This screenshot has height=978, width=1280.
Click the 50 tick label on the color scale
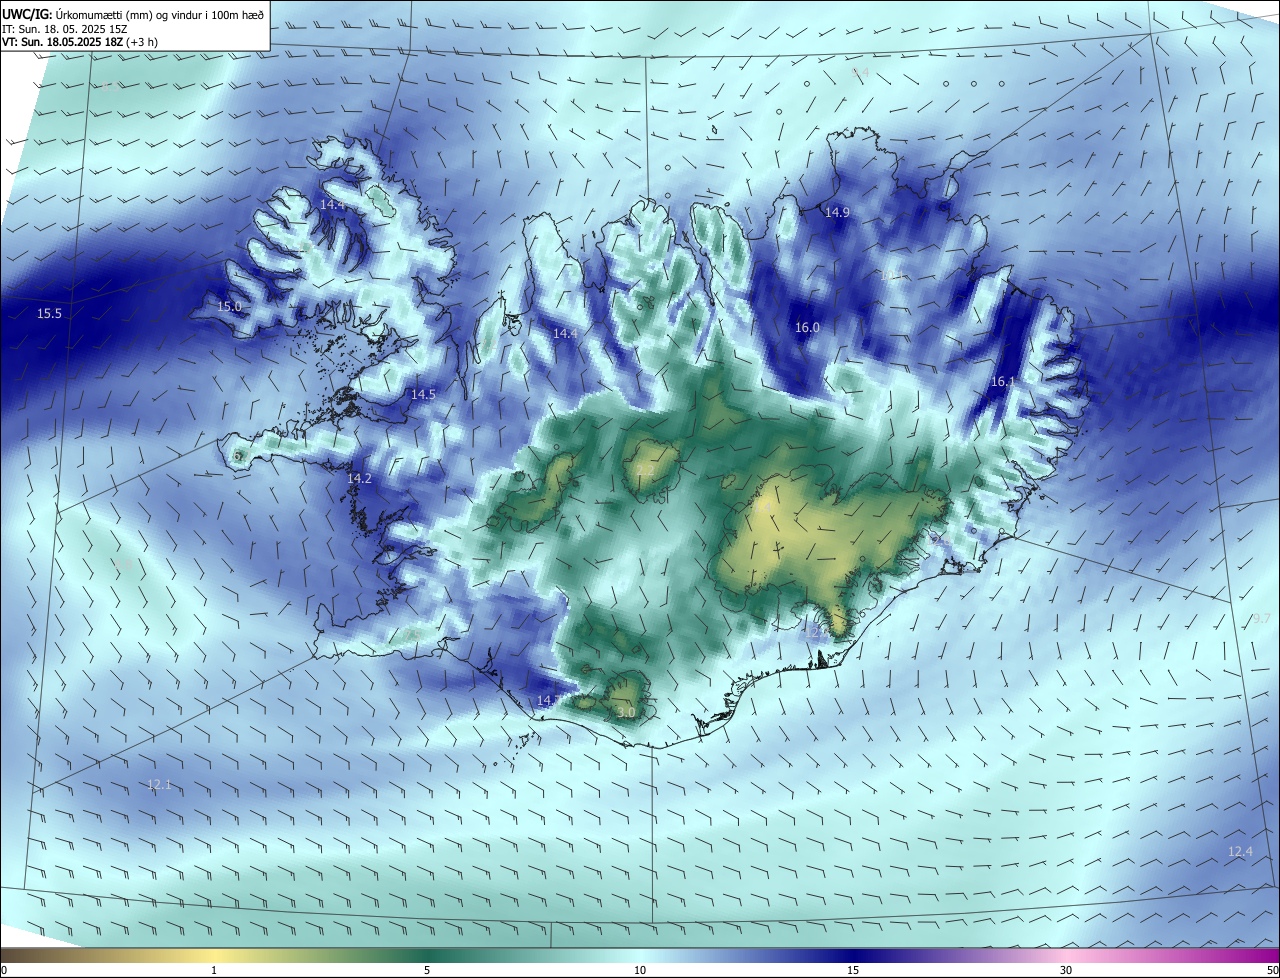tap(1272, 970)
